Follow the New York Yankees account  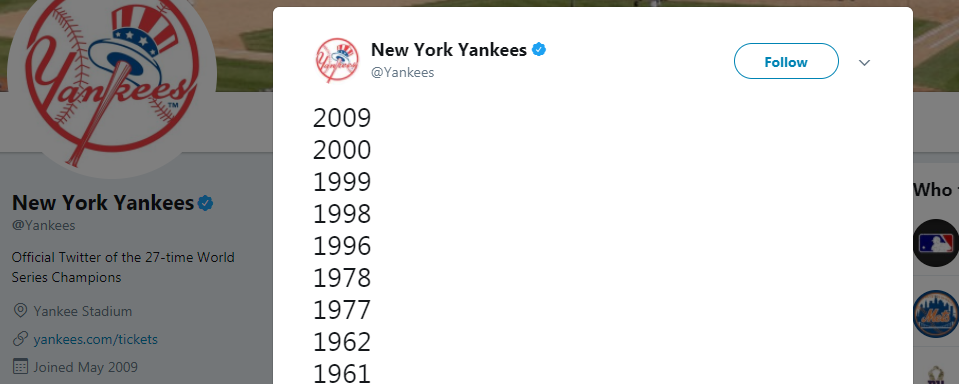(x=786, y=61)
